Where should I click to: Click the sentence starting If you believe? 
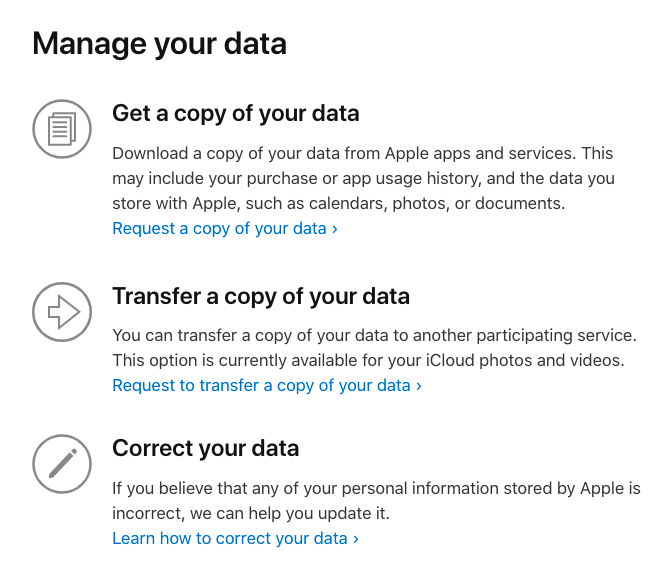pyautogui.click(x=376, y=501)
